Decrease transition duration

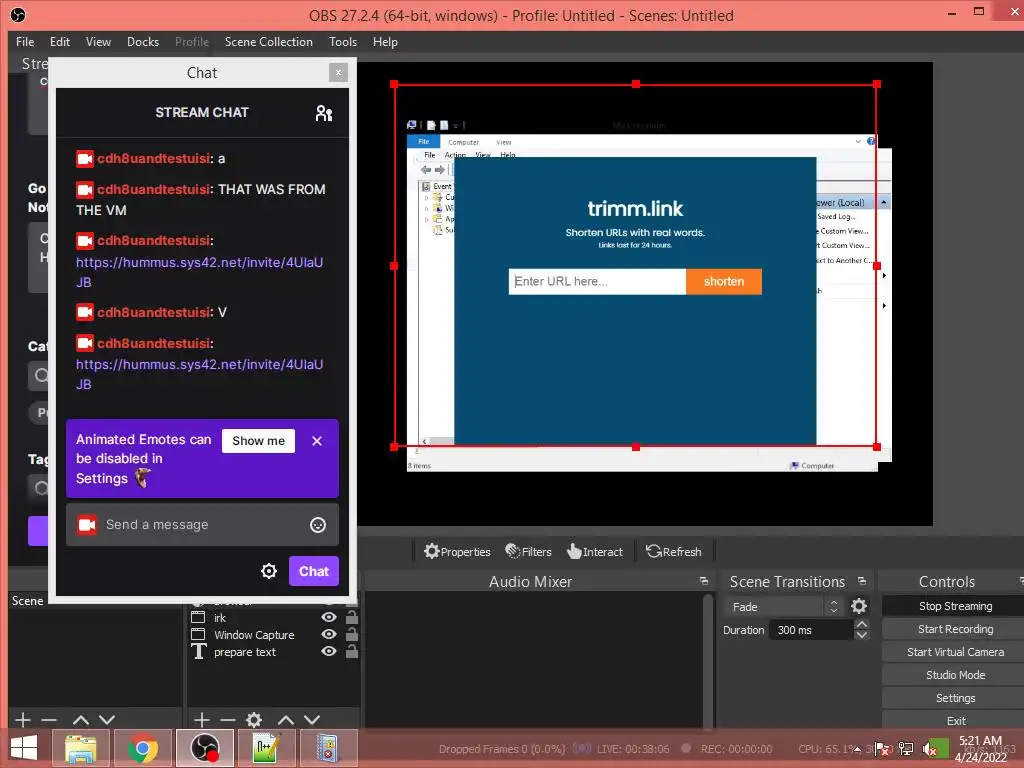pyautogui.click(x=862, y=635)
